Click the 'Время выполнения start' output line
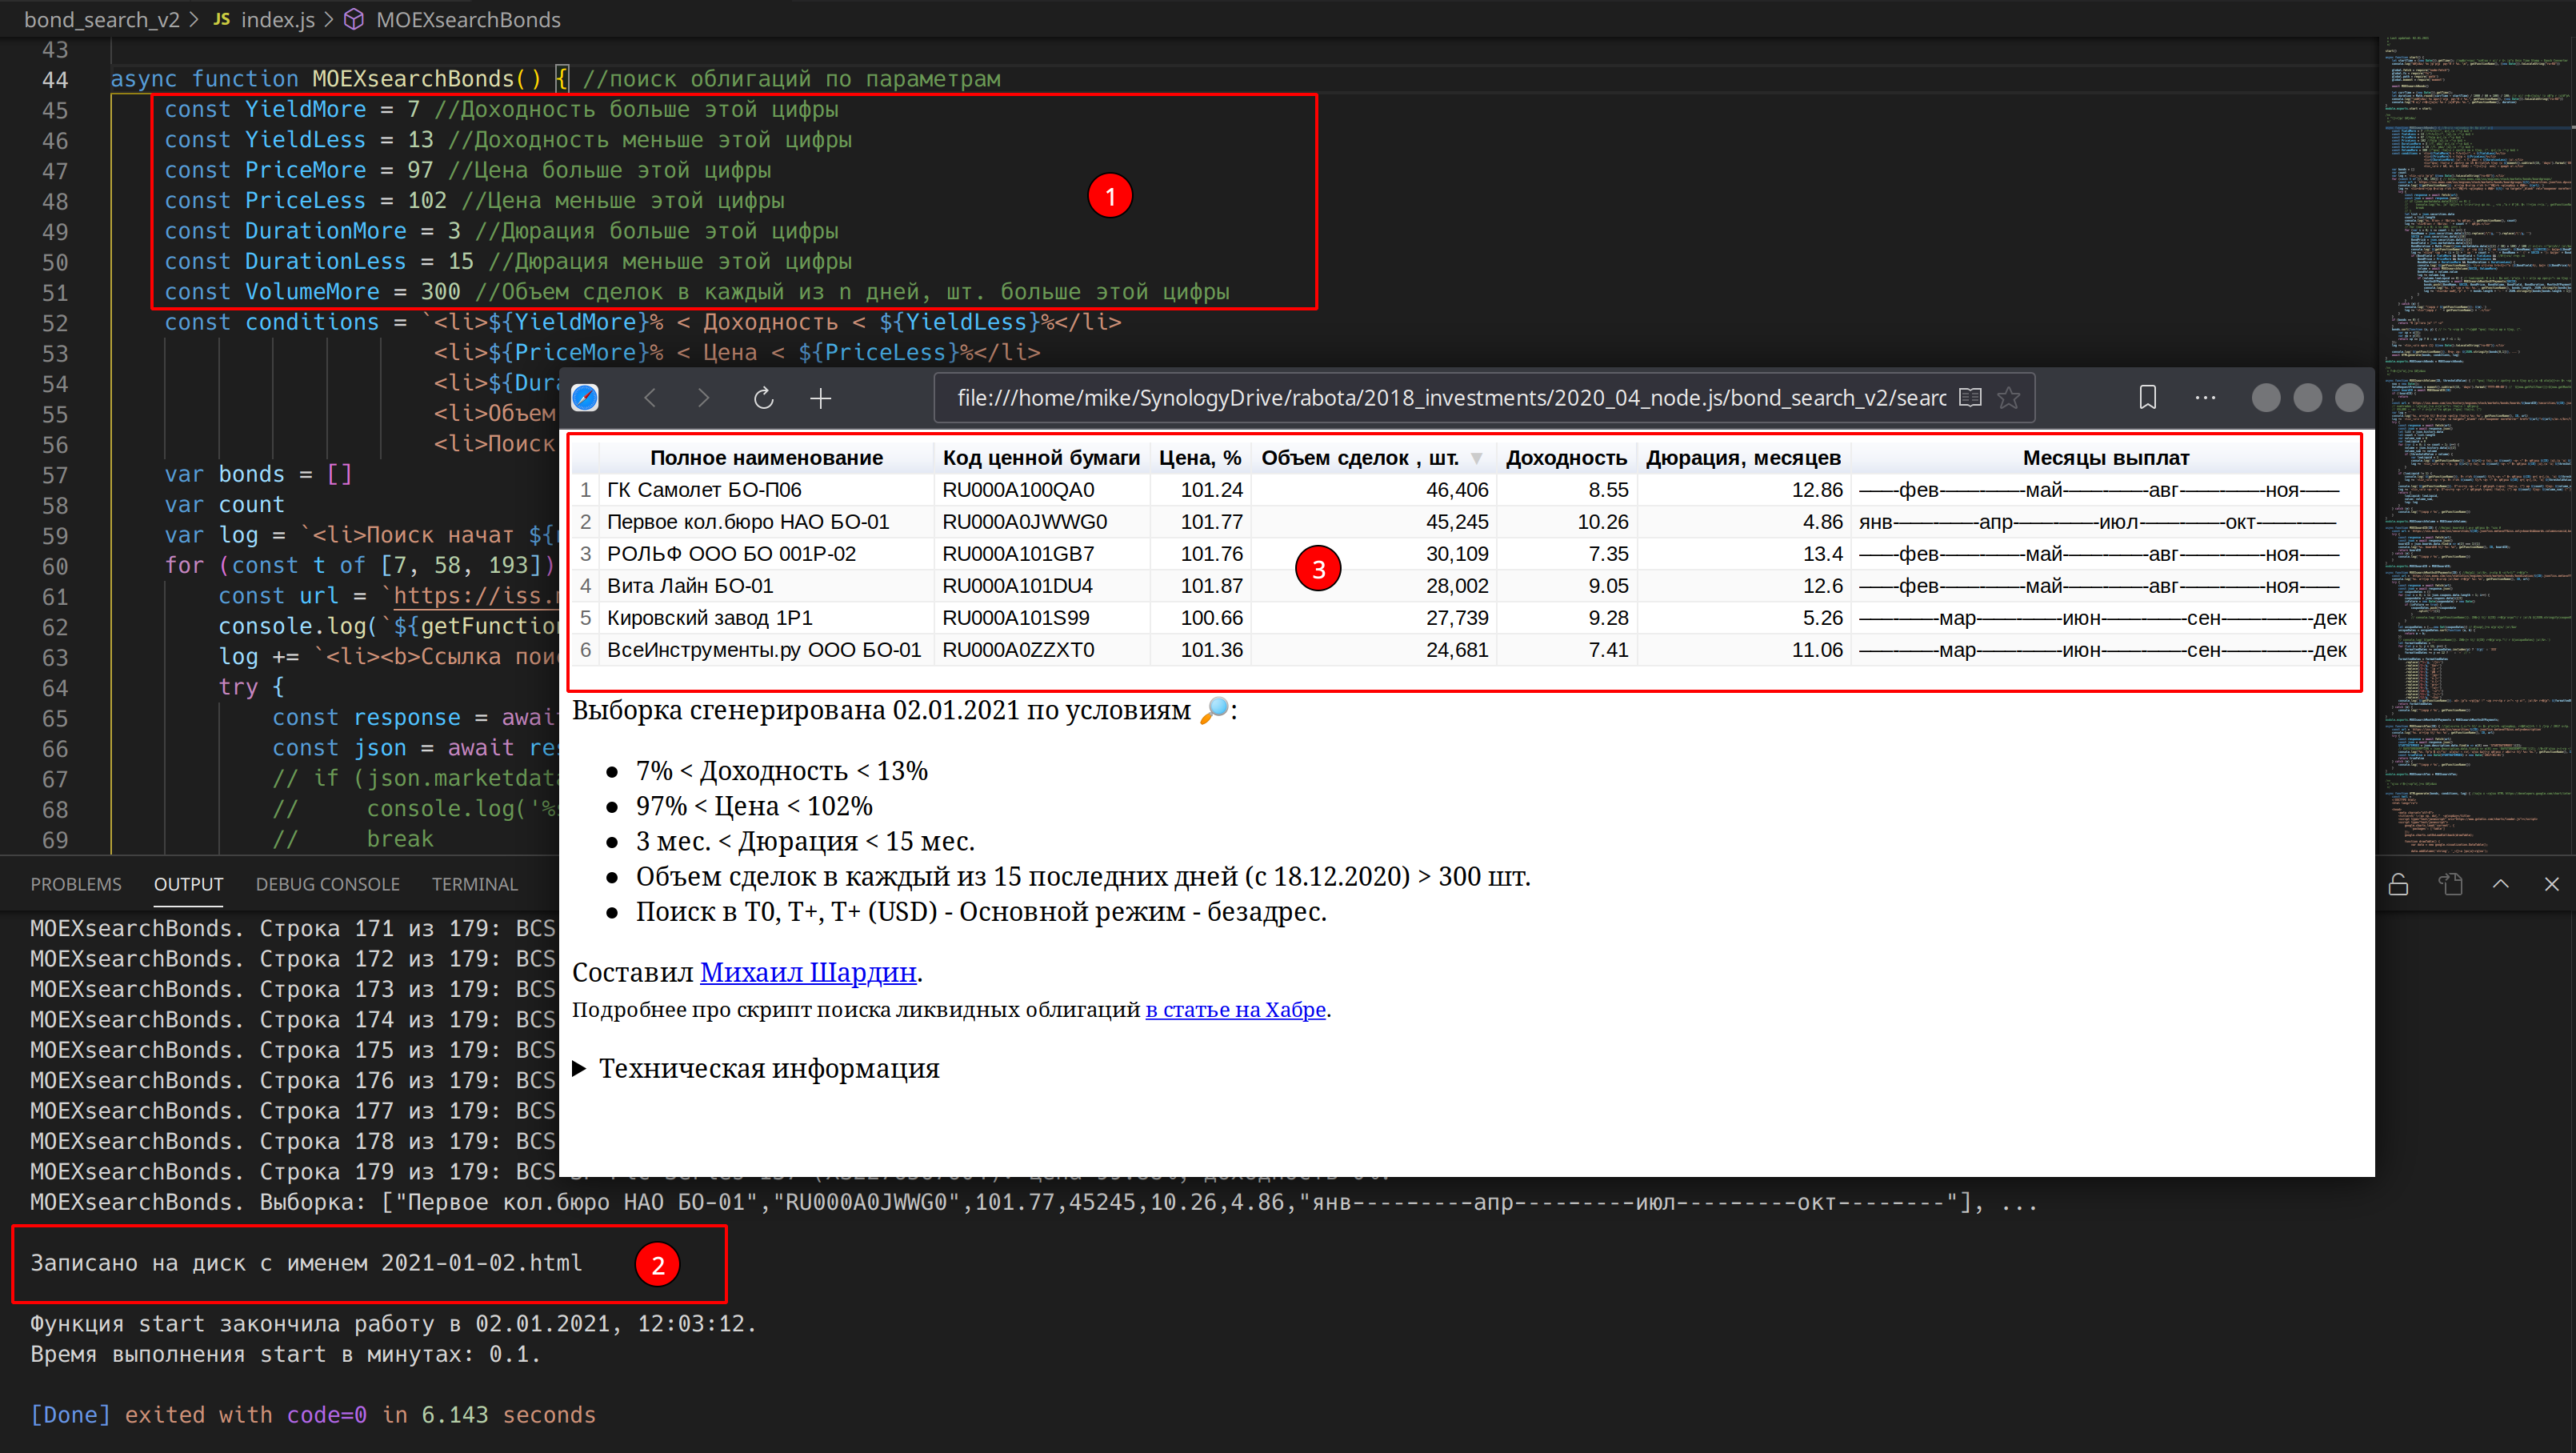Screen dimensions: 2576x1453 pos(285,1354)
